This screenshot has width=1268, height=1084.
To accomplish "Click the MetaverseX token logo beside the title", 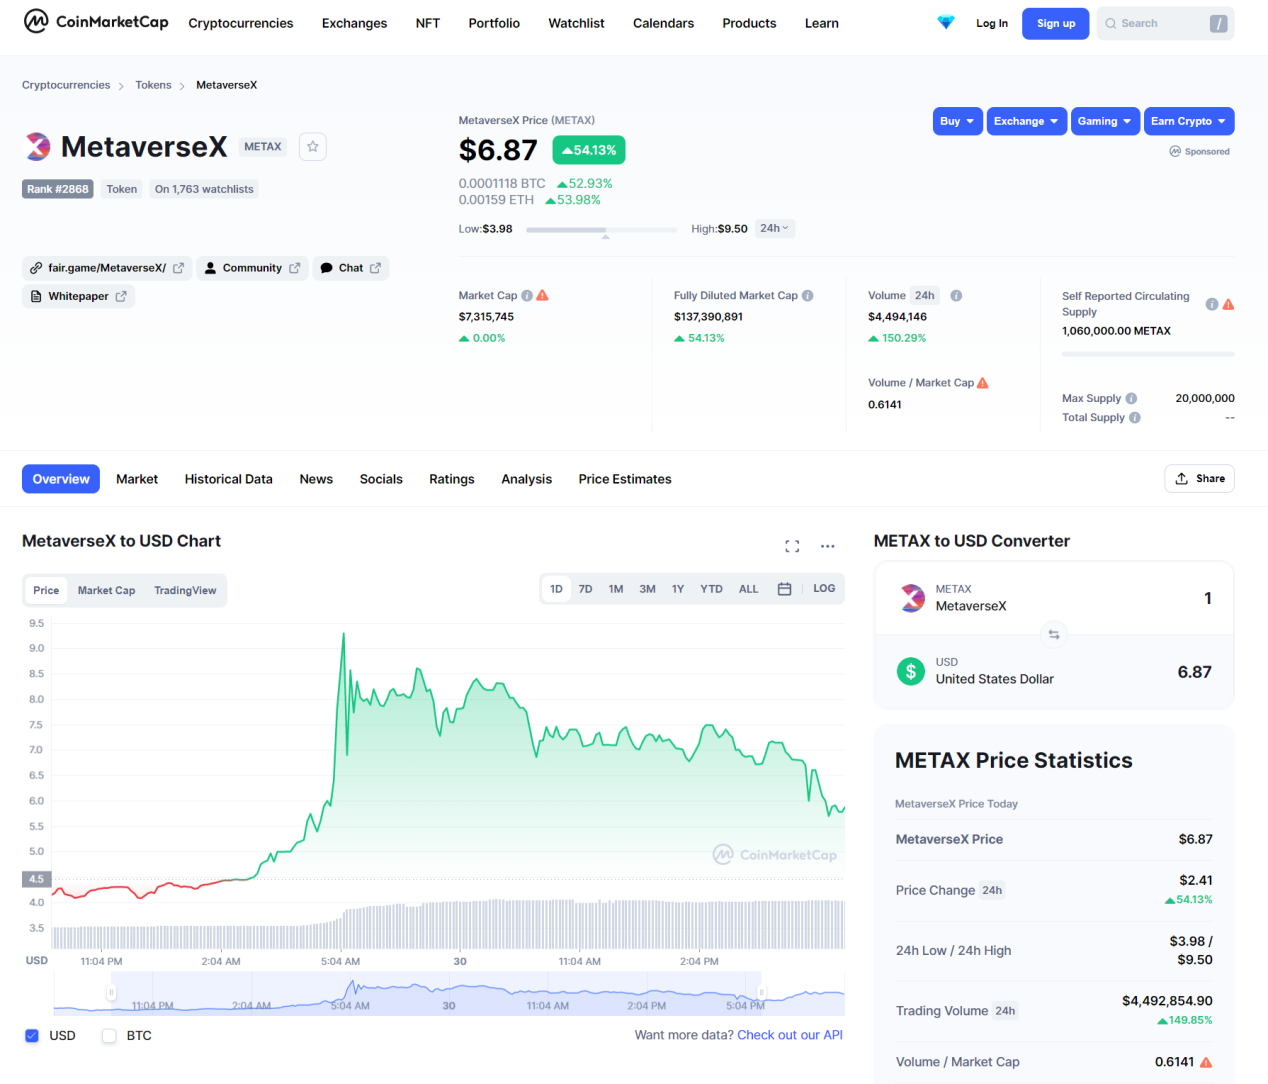I will [37, 147].
